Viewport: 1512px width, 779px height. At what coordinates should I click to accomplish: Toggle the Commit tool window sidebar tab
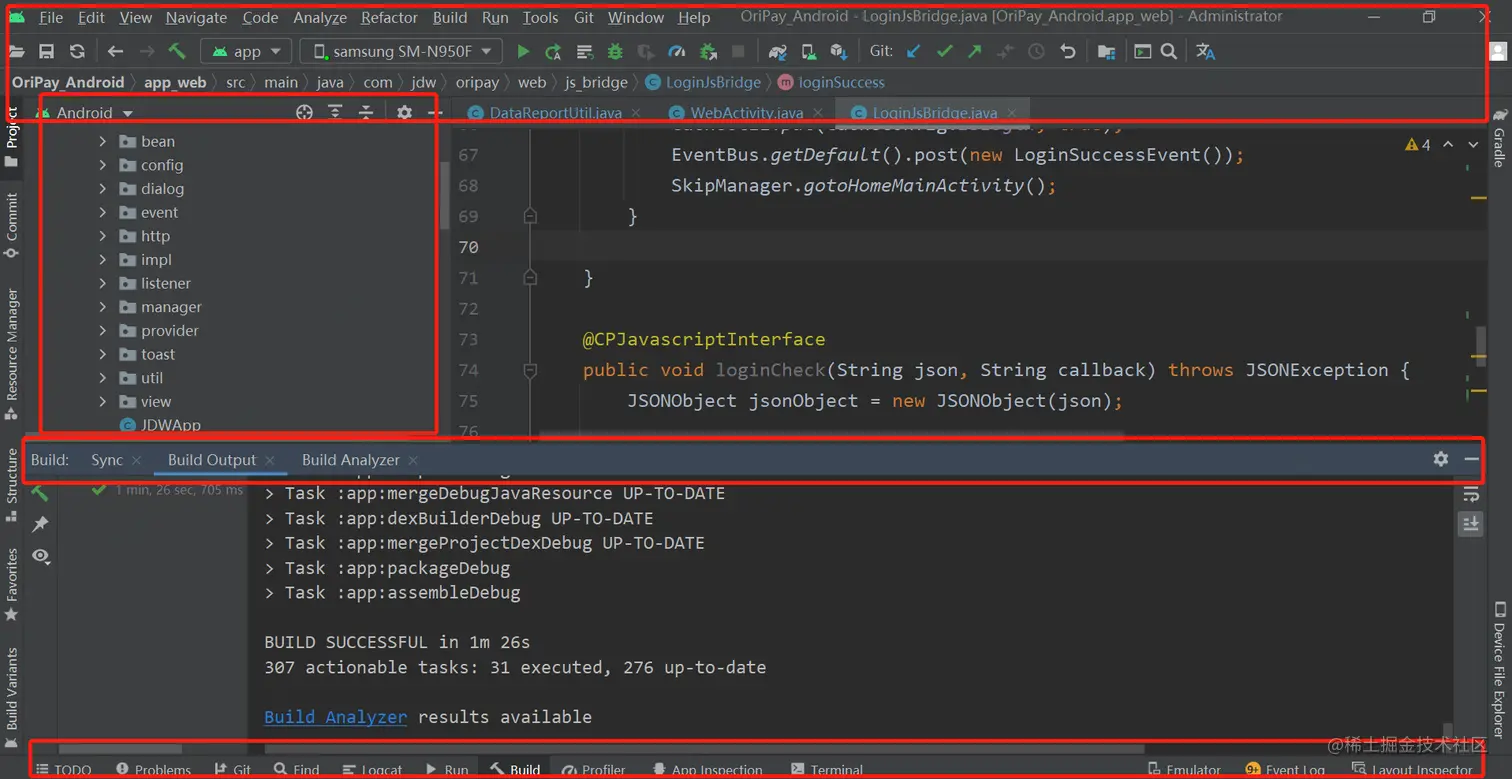tap(12, 225)
